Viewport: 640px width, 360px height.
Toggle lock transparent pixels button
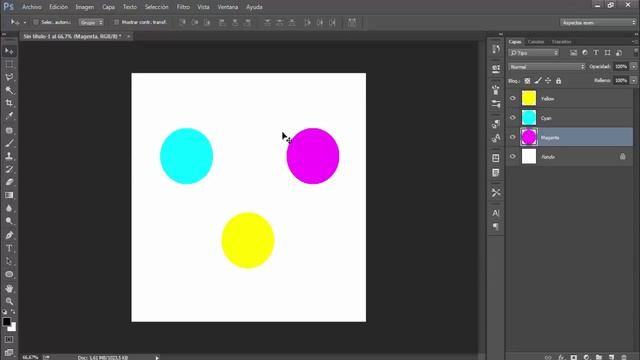click(x=527, y=81)
